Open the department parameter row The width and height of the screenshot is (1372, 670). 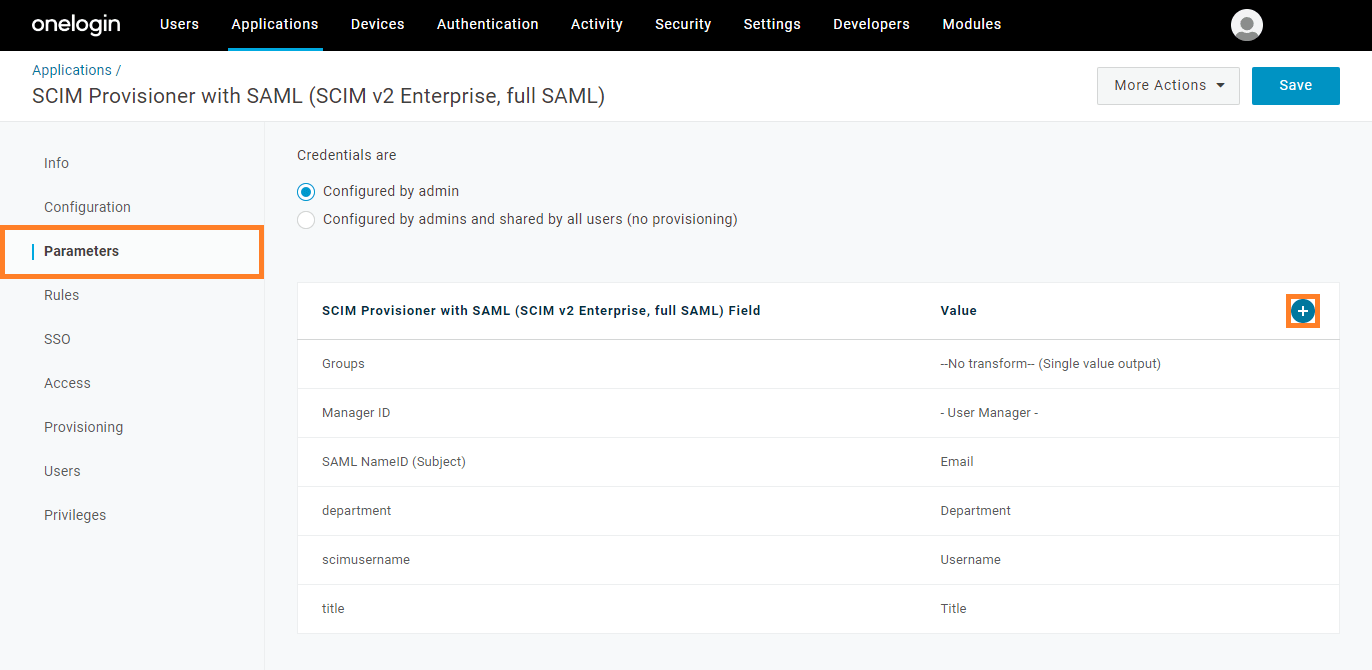(818, 511)
